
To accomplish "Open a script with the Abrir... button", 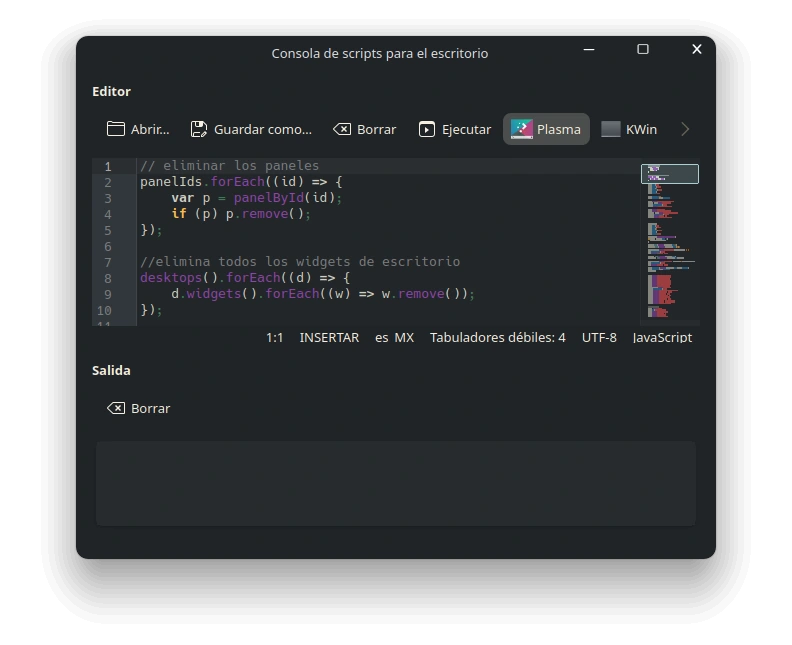I will [x=138, y=129].
